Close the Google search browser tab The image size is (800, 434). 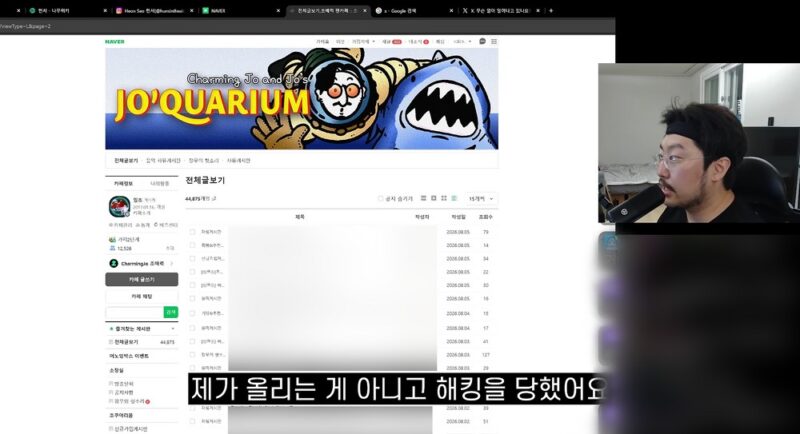[x=451, y=11]
